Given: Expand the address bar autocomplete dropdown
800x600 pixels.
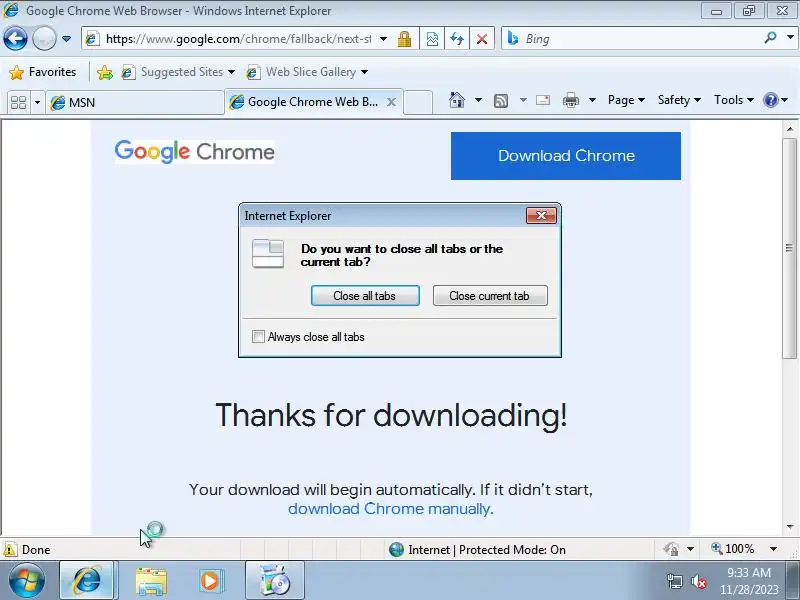Looking at the screenshot, I should pyautogui.click(x=384, y=39).
